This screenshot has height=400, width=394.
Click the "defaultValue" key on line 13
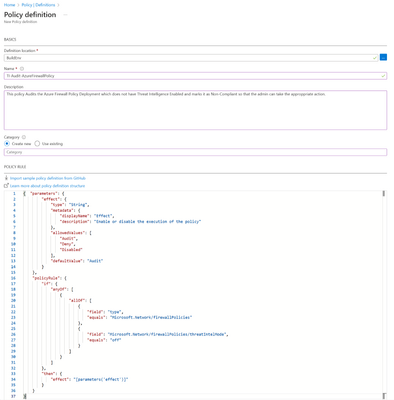(67, 261)
